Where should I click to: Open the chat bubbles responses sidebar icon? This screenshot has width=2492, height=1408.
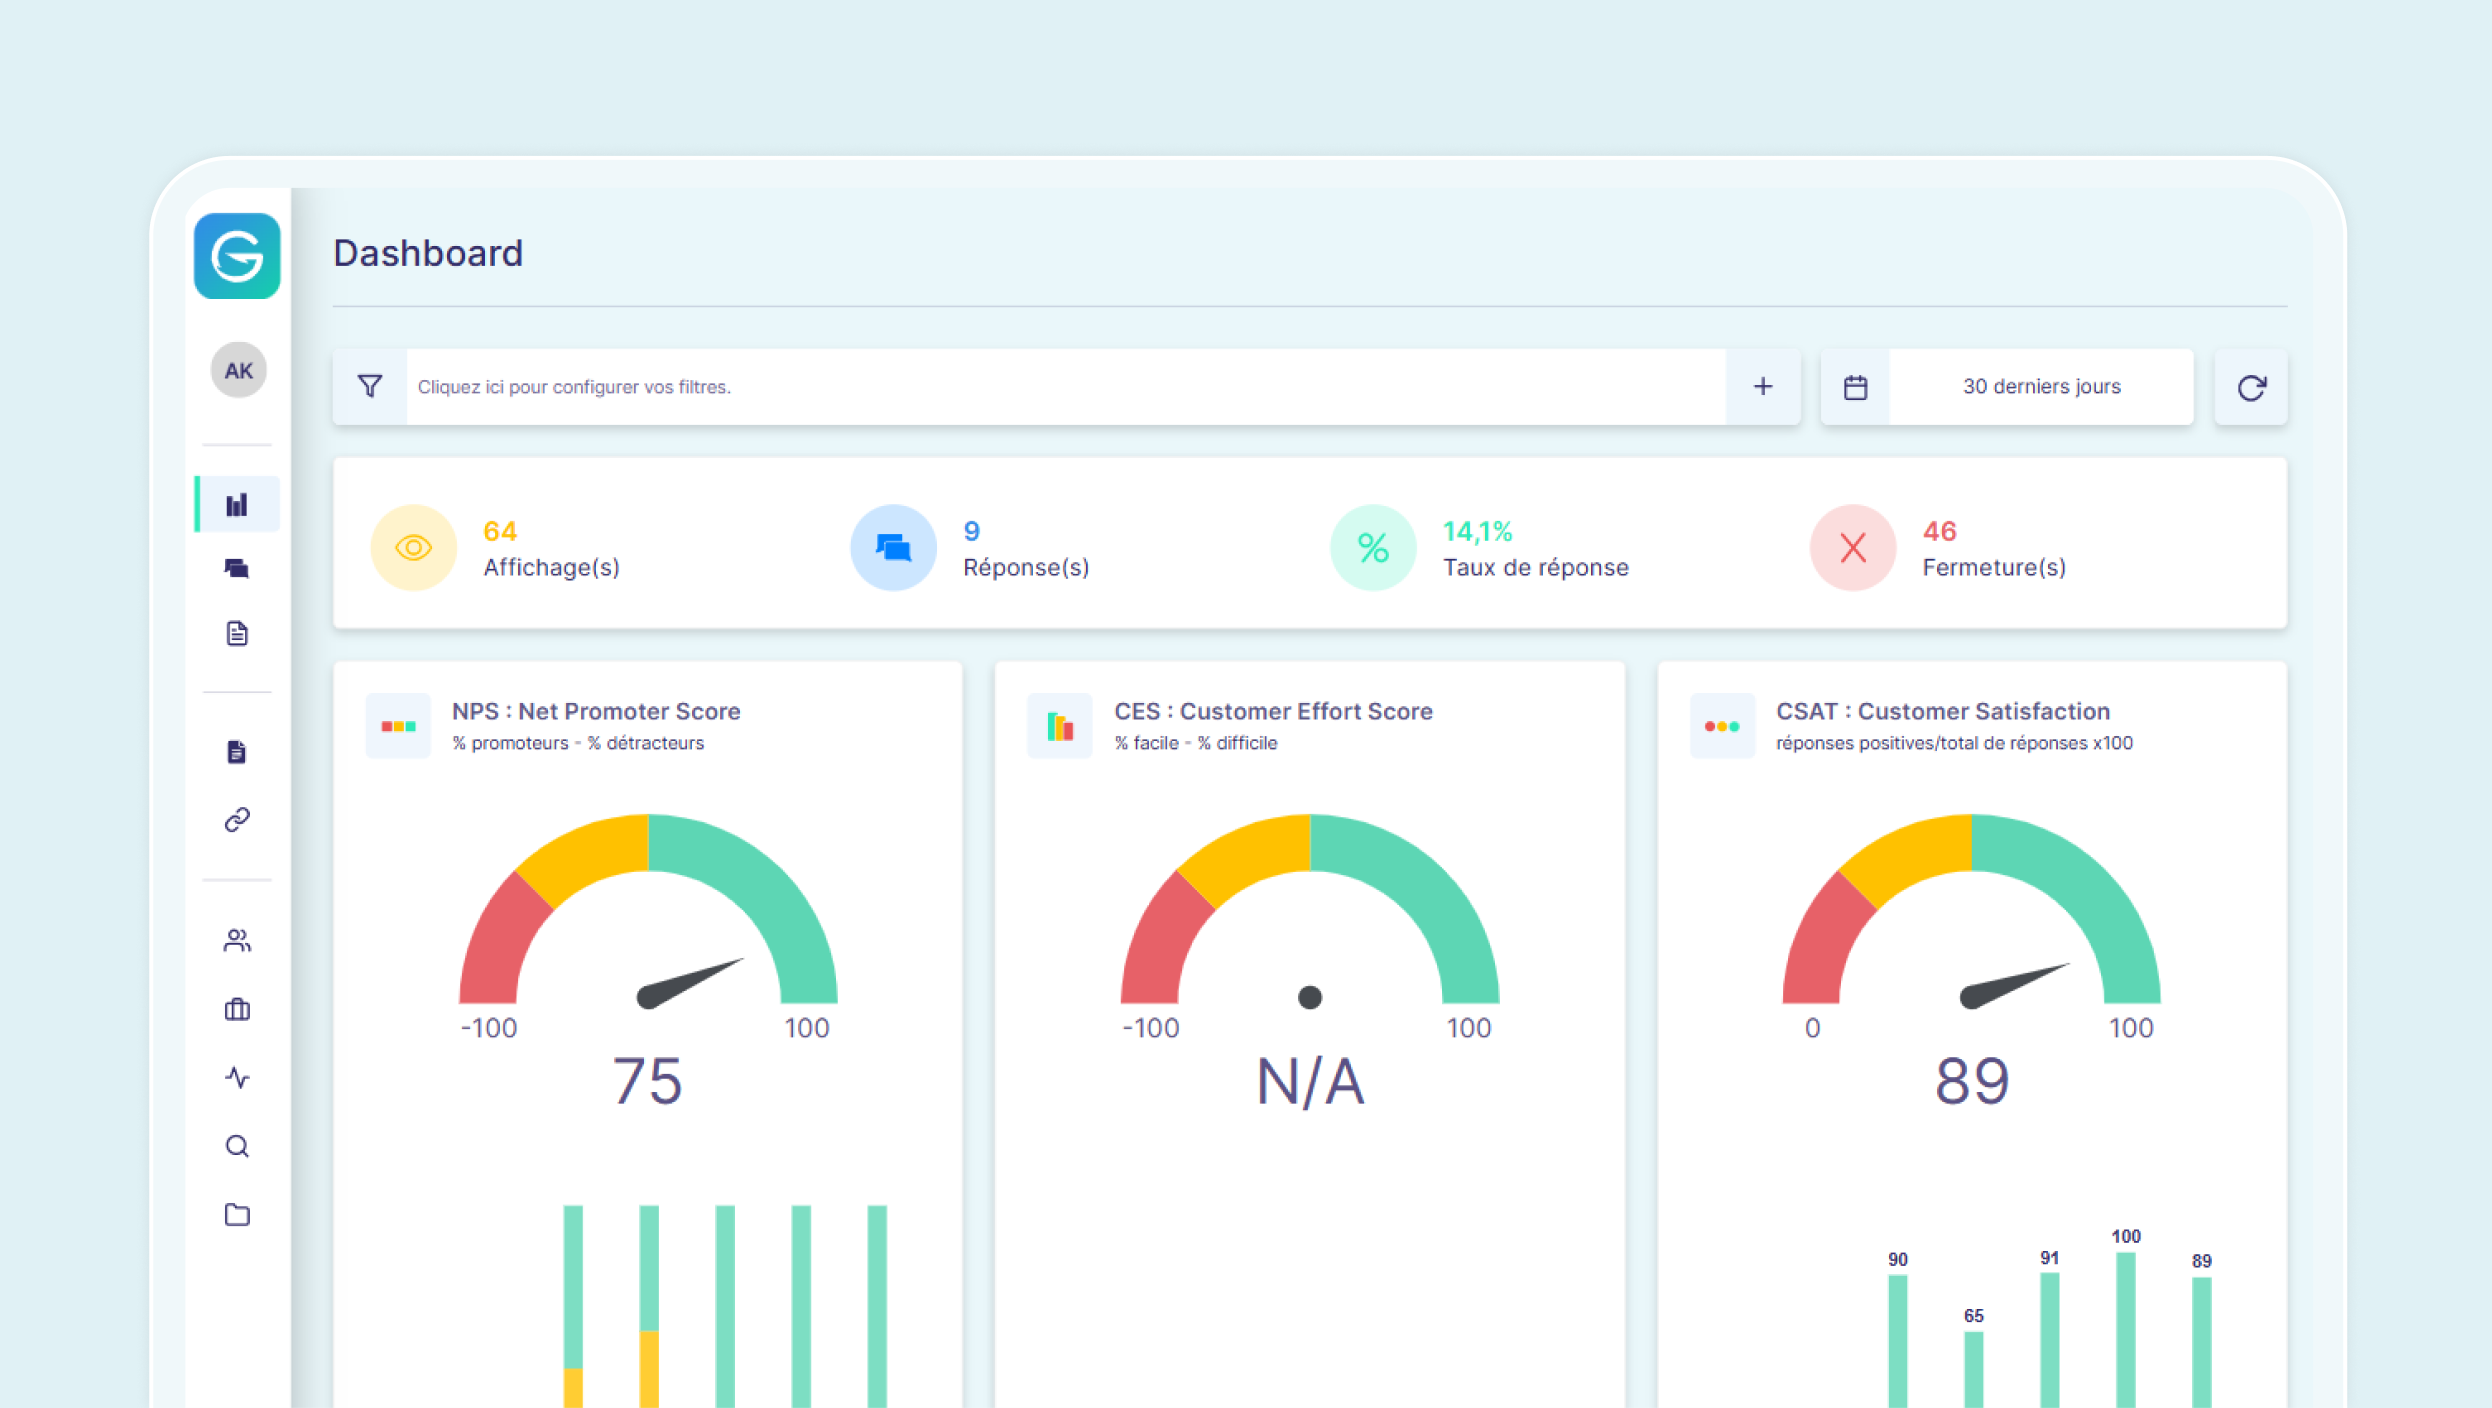click(237, 569)
